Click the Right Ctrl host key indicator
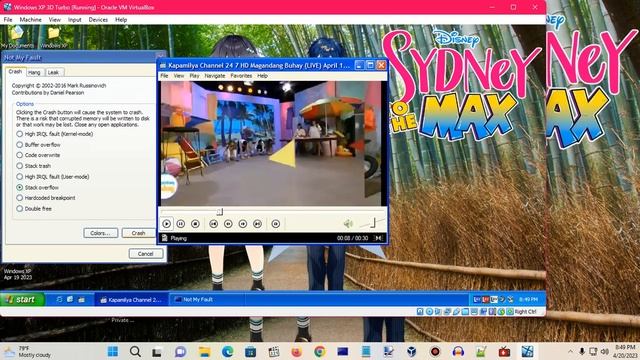Viewport: 640px width, 360px height. [526, 311]
